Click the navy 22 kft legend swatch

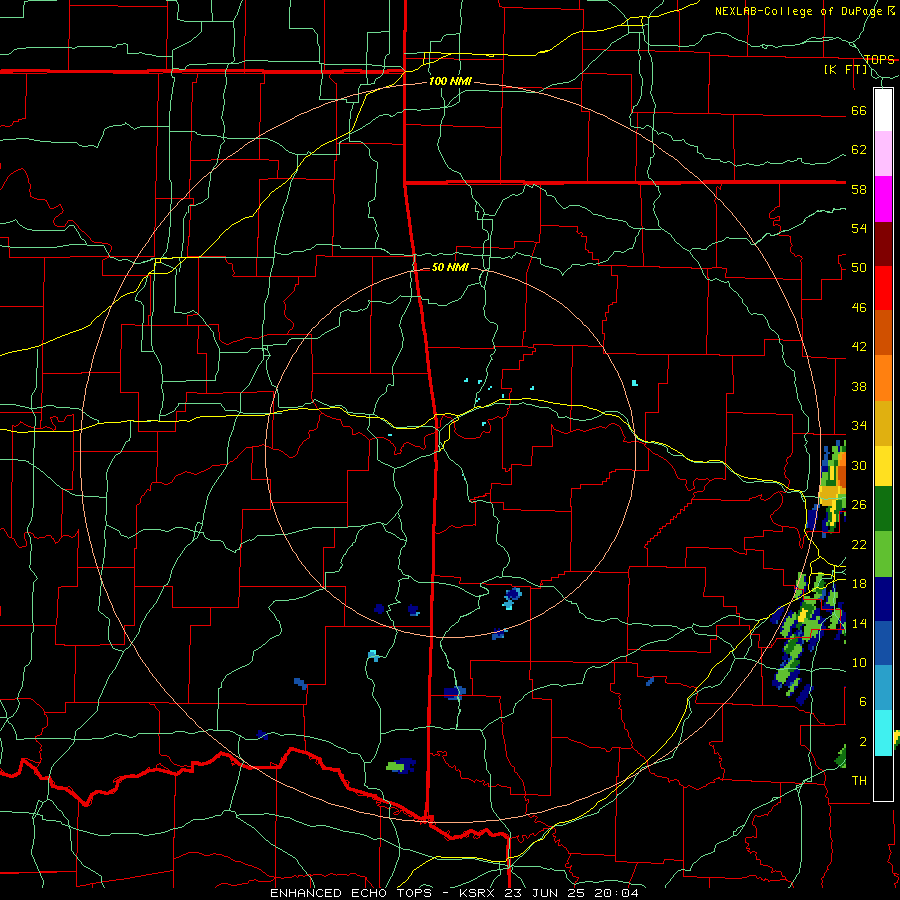click(883, 599)
